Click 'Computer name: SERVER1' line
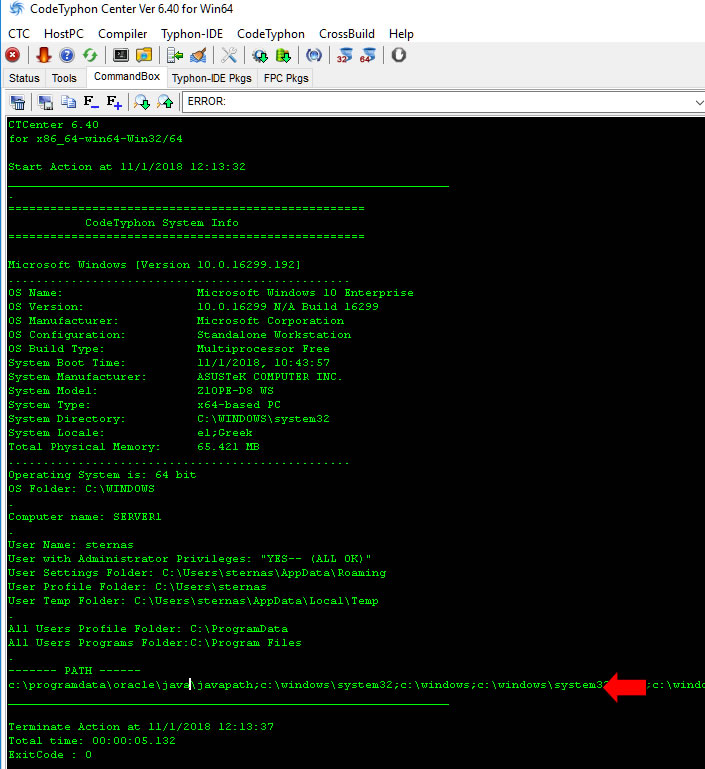The width and height of the screenshot is (705, 769). 85,517
